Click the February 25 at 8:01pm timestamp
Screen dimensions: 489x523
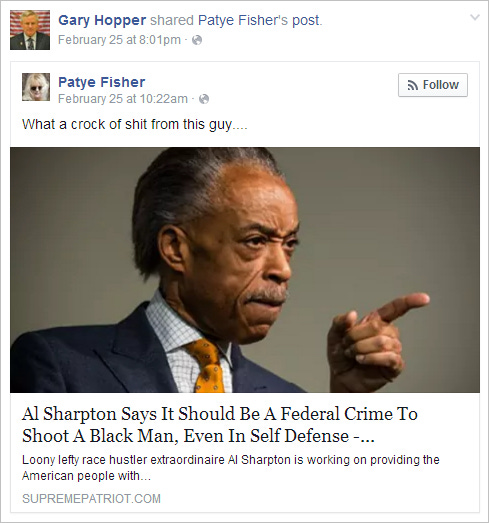(x=119, y=40)
